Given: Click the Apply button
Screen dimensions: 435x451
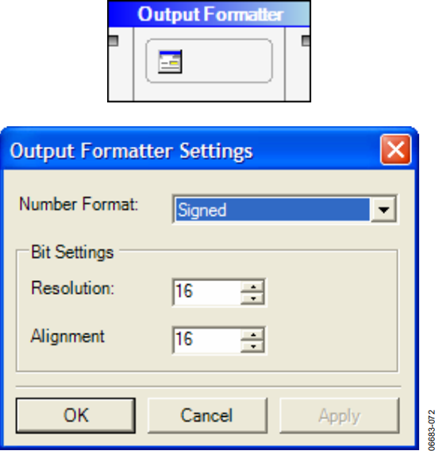Looking at the screenshot, I should click(339, 415).
